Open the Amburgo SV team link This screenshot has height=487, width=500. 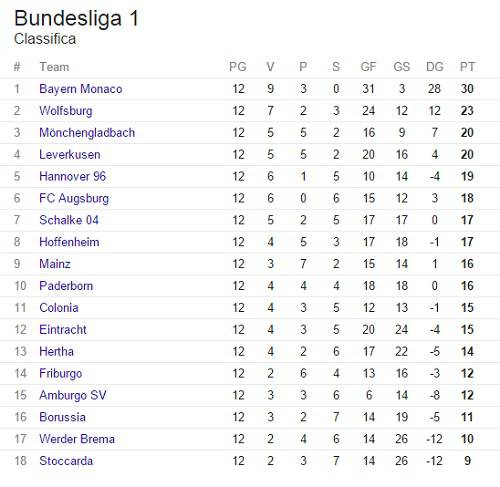(73, 395)
